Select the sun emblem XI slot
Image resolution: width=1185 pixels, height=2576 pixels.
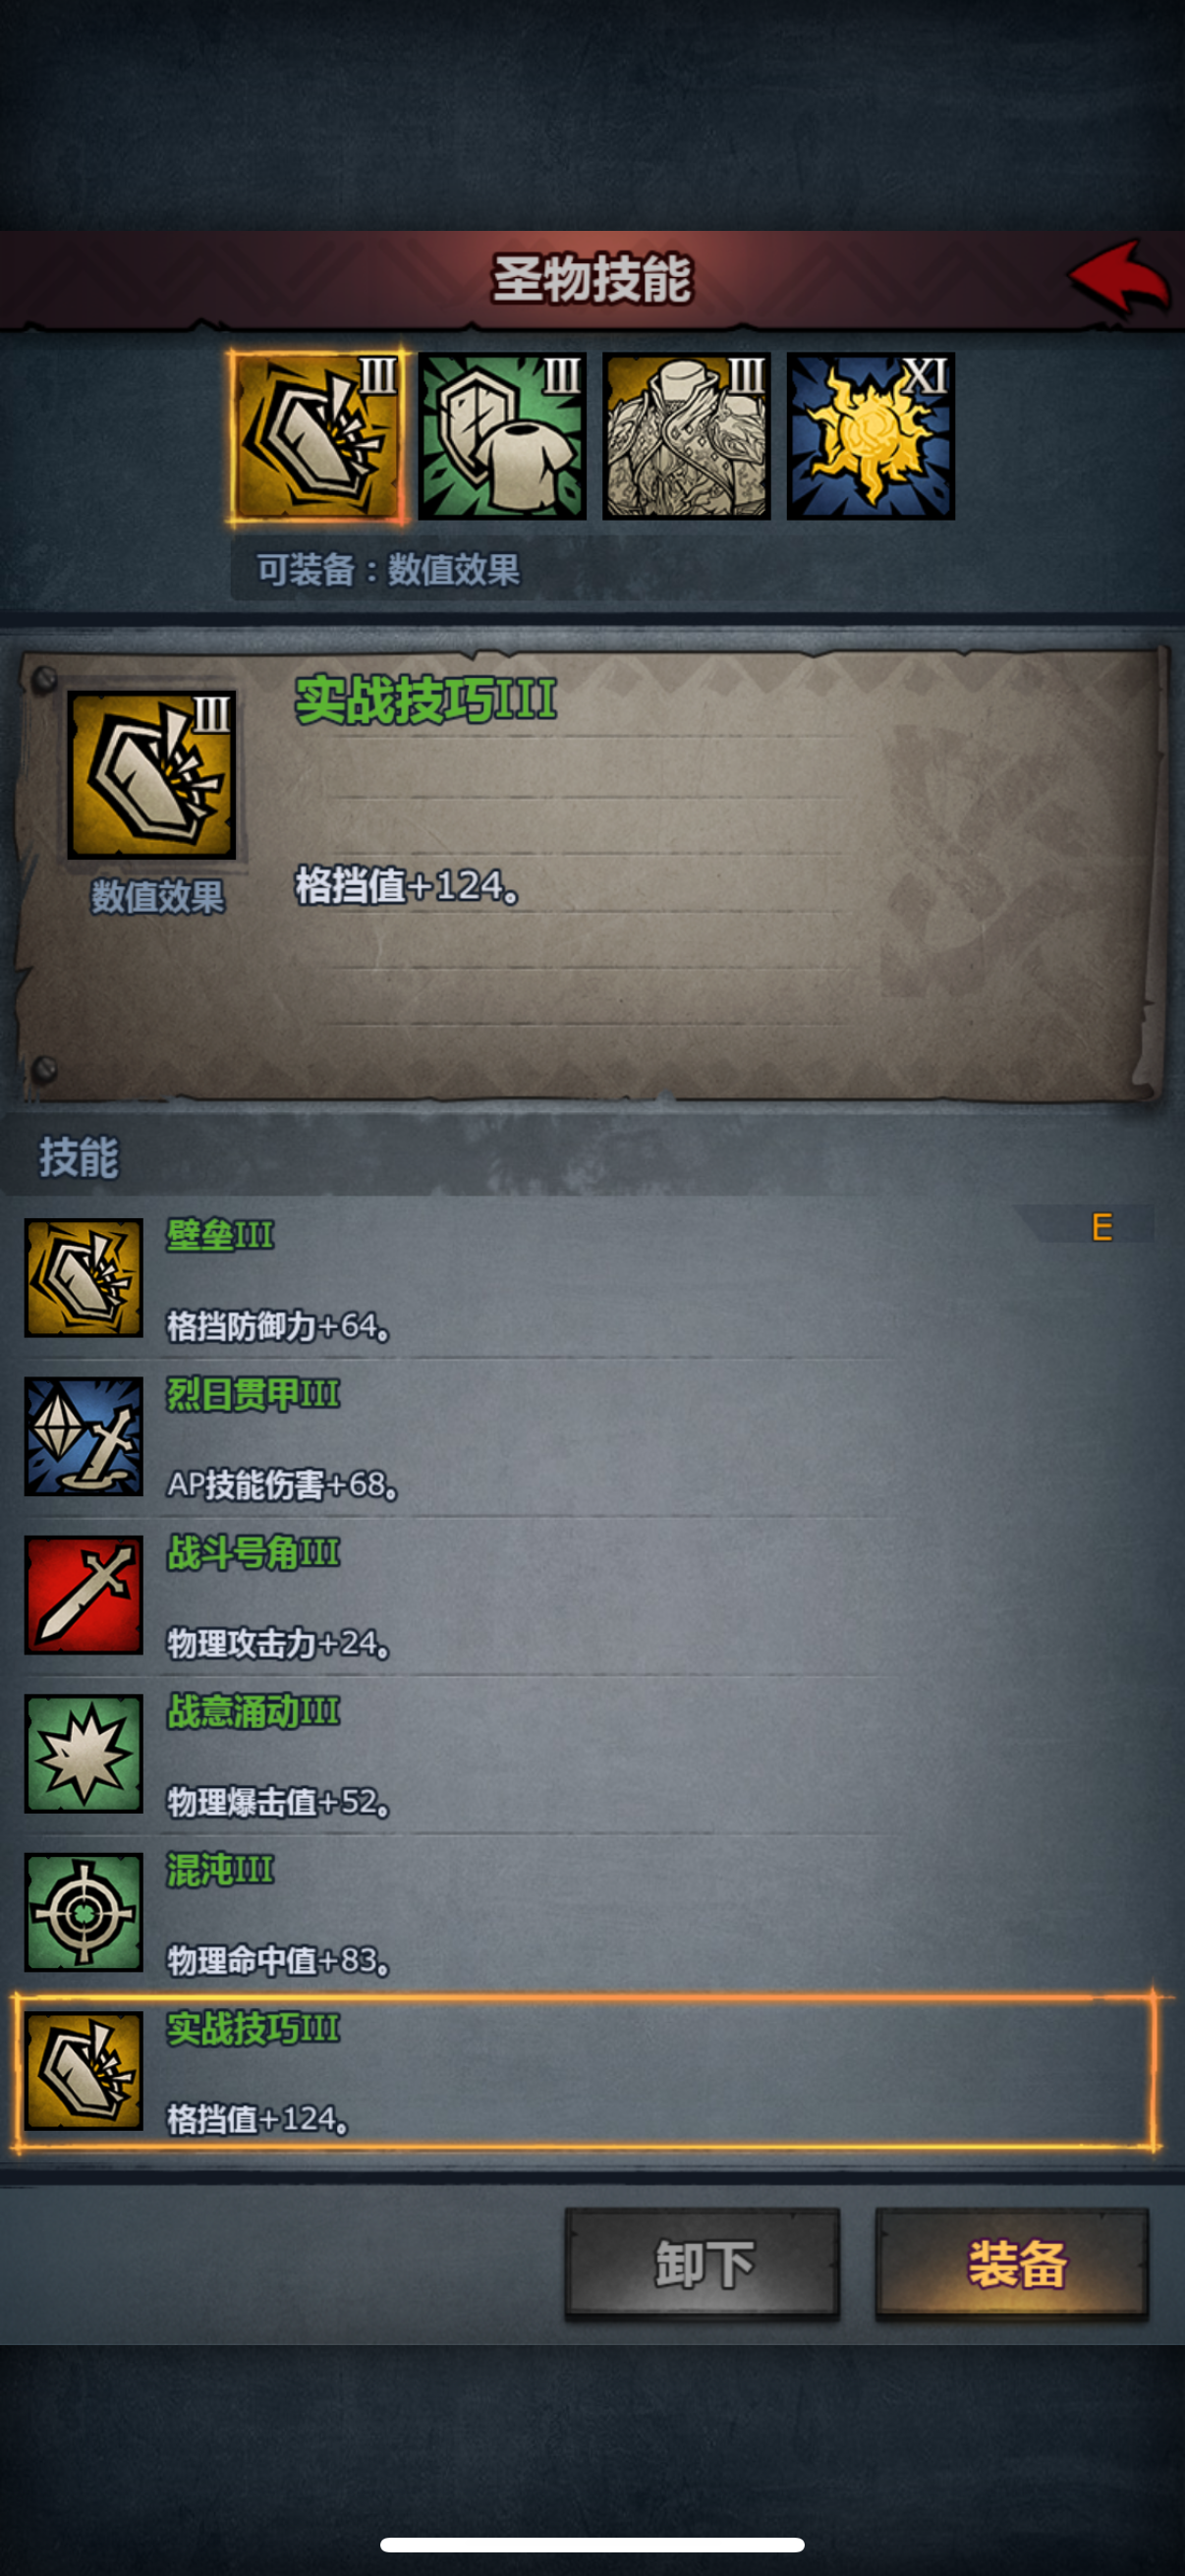(871, 436)
